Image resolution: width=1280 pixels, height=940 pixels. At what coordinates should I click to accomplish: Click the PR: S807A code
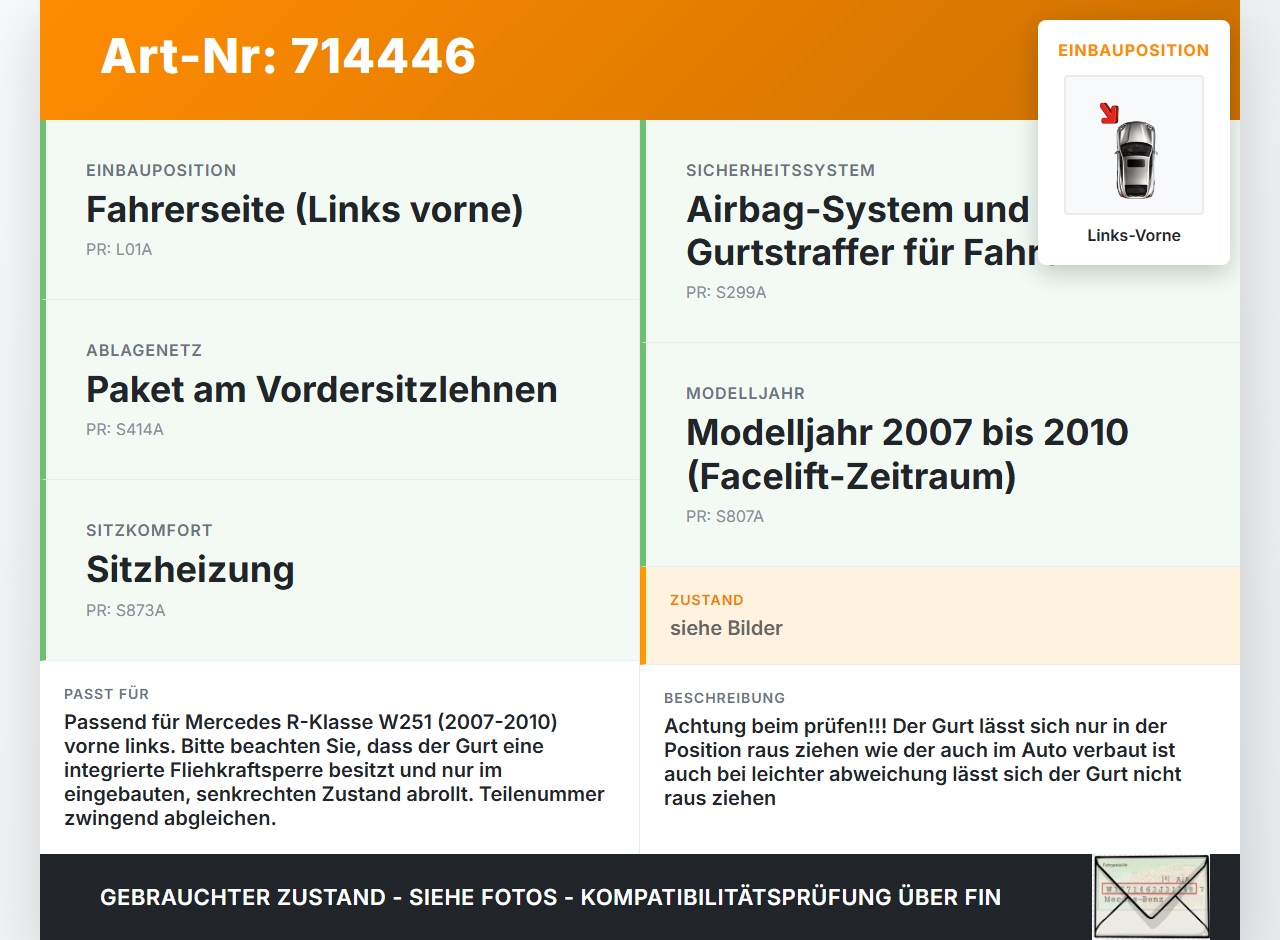point(725,517)
